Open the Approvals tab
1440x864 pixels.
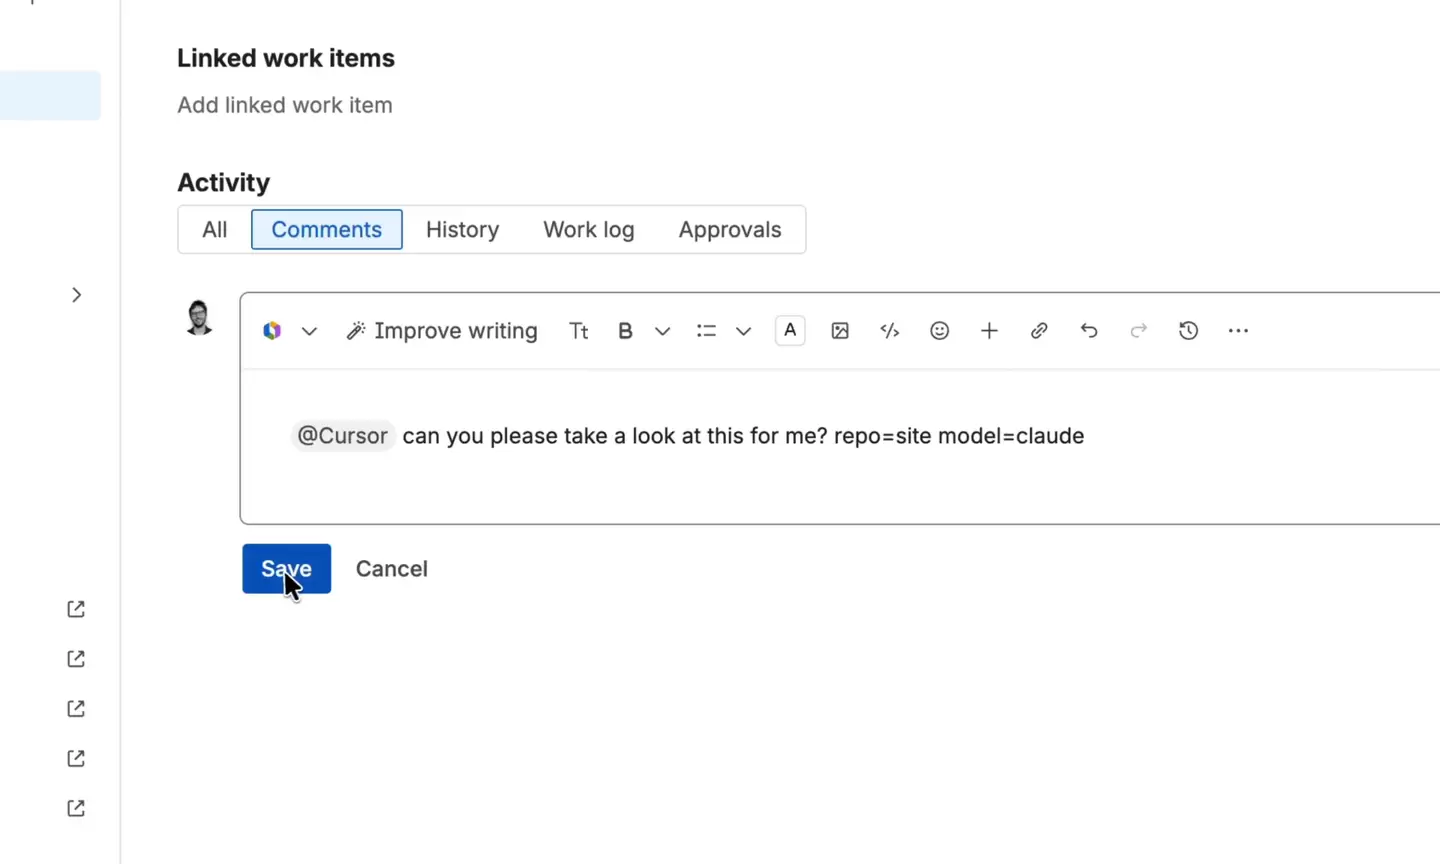[730, 229]
